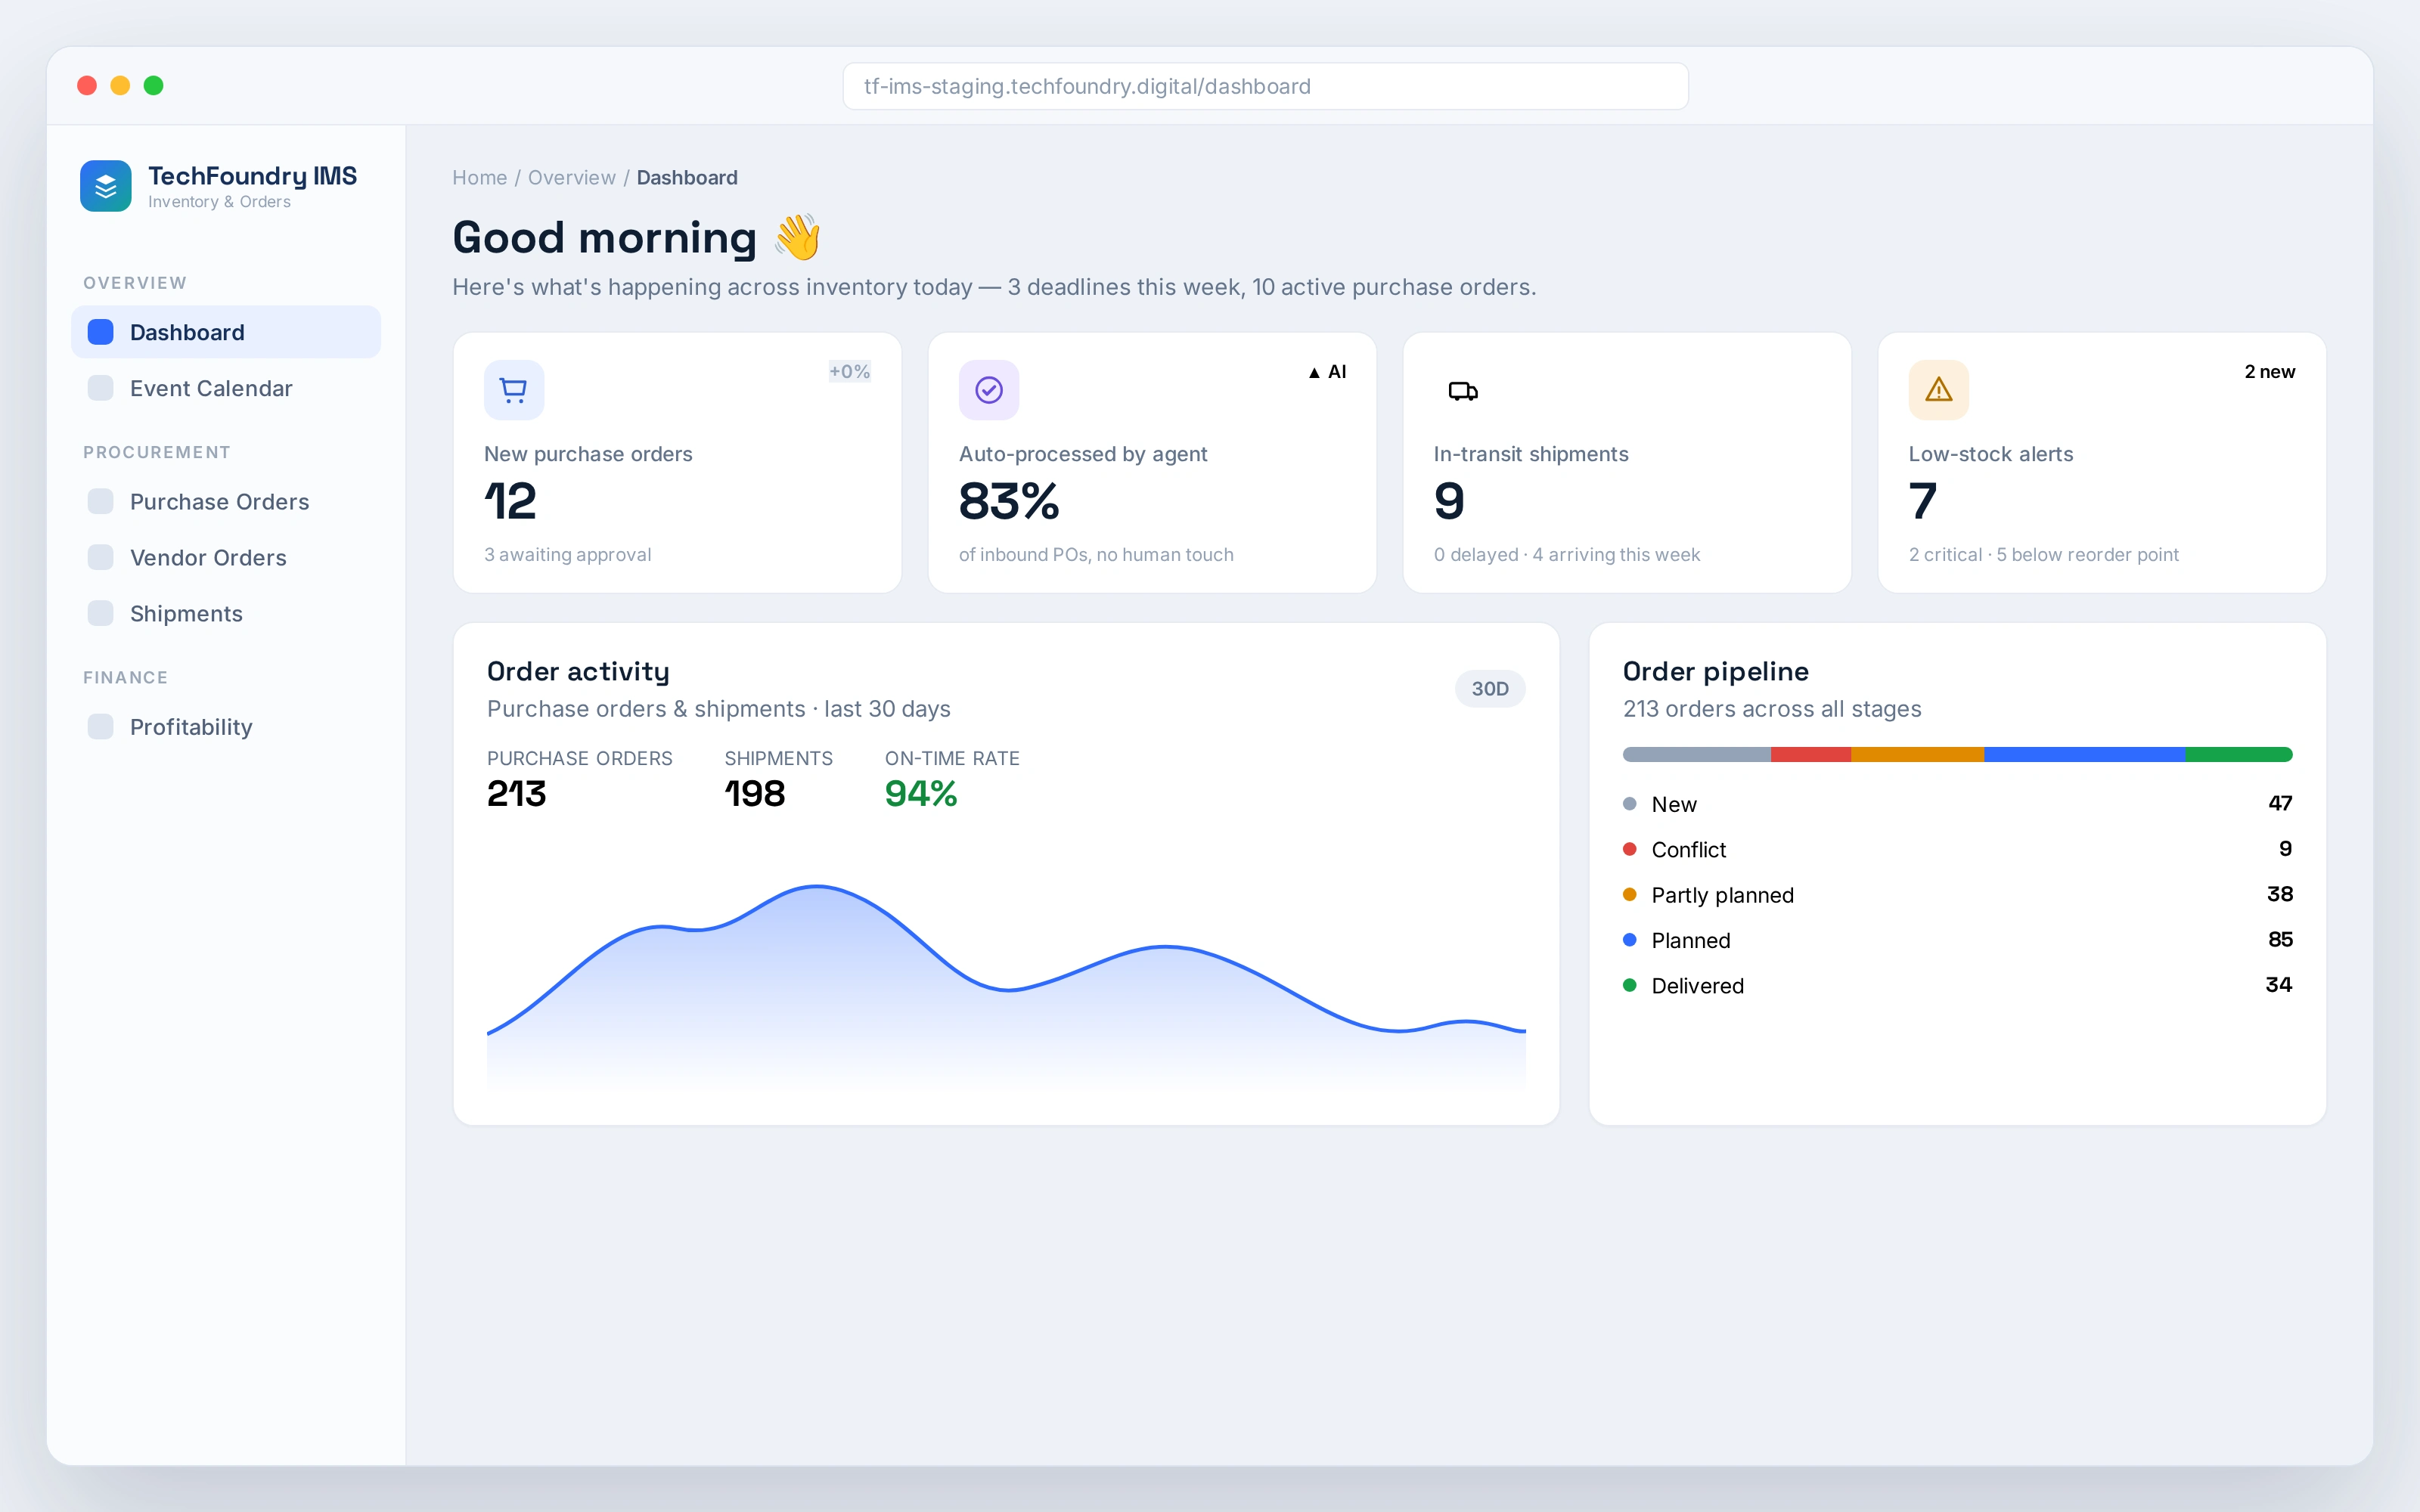
Task: Click the checkmark circle icon on Auto-processed card
Action: point(989,390)
